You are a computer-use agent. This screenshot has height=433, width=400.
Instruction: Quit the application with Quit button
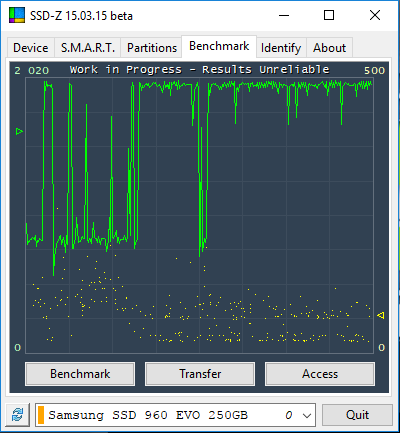coord(357,415)
